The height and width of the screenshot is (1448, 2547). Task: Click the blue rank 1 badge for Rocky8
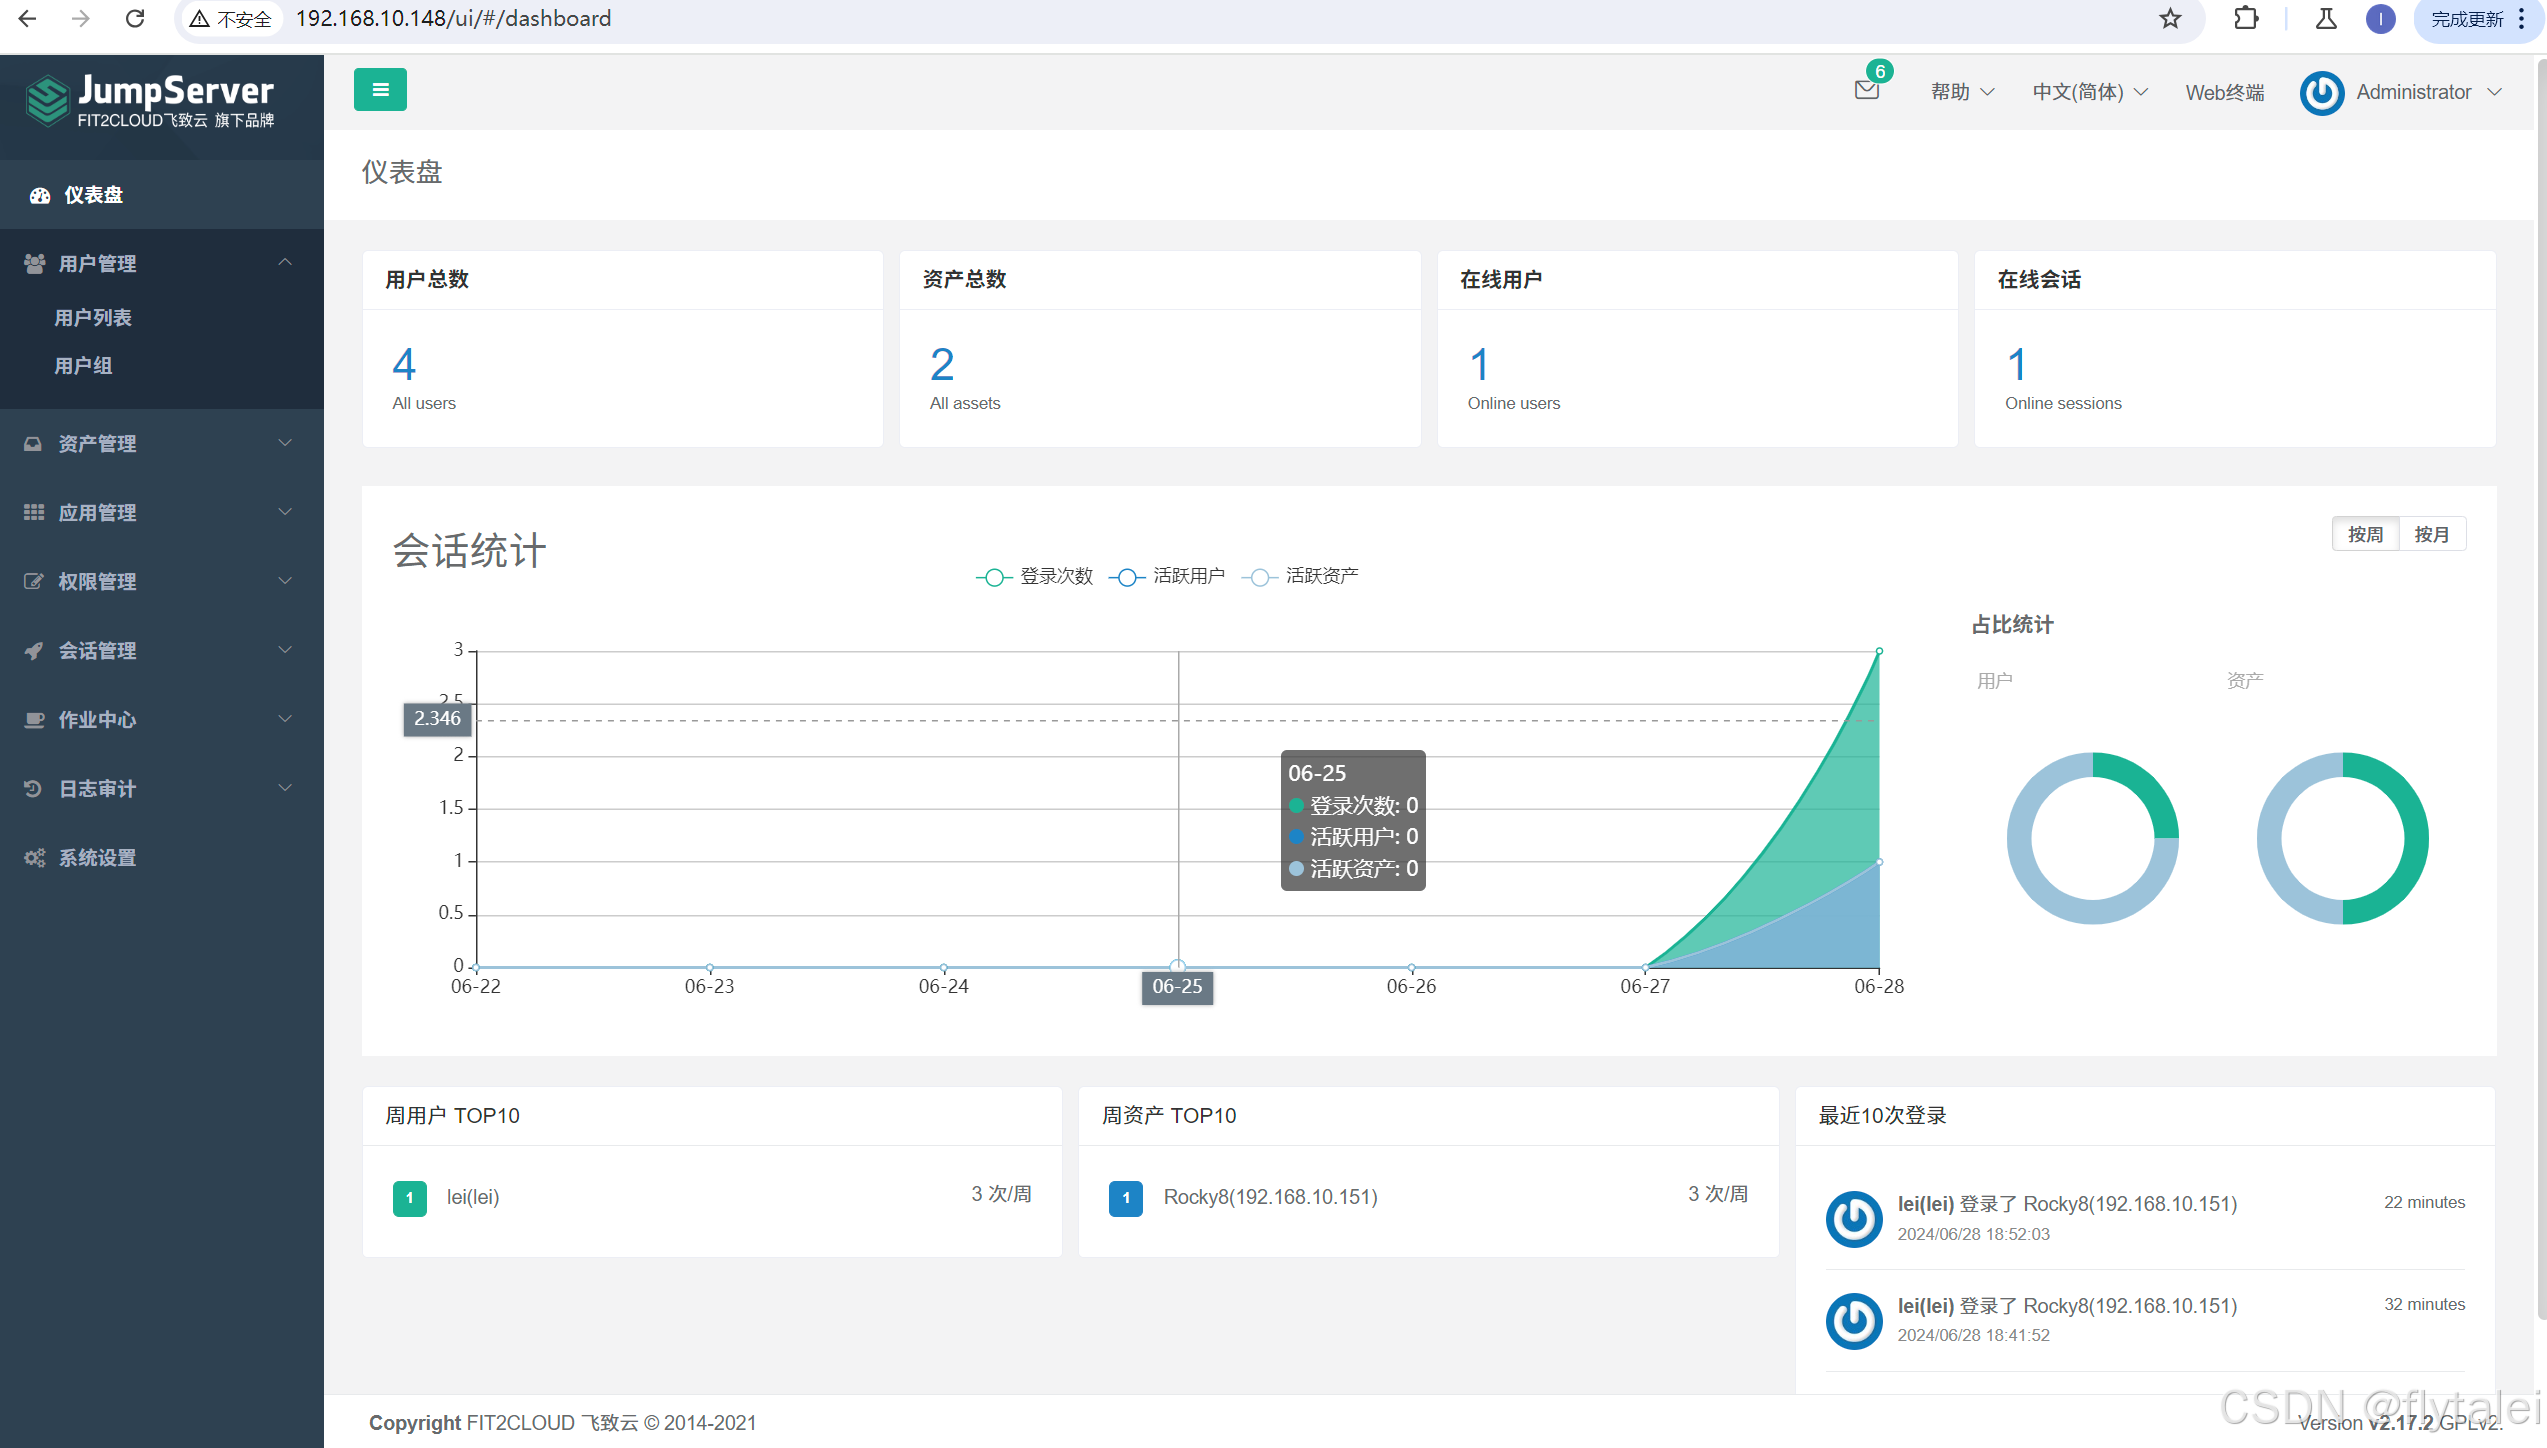point(1126,1197)
